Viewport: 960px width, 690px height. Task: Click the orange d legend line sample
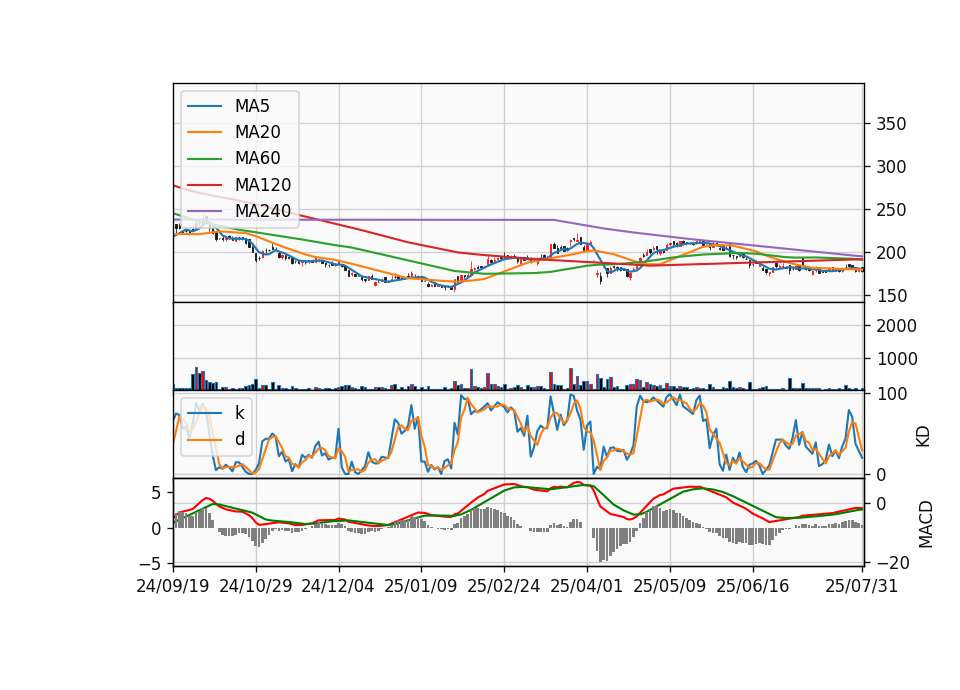point(204,439)
